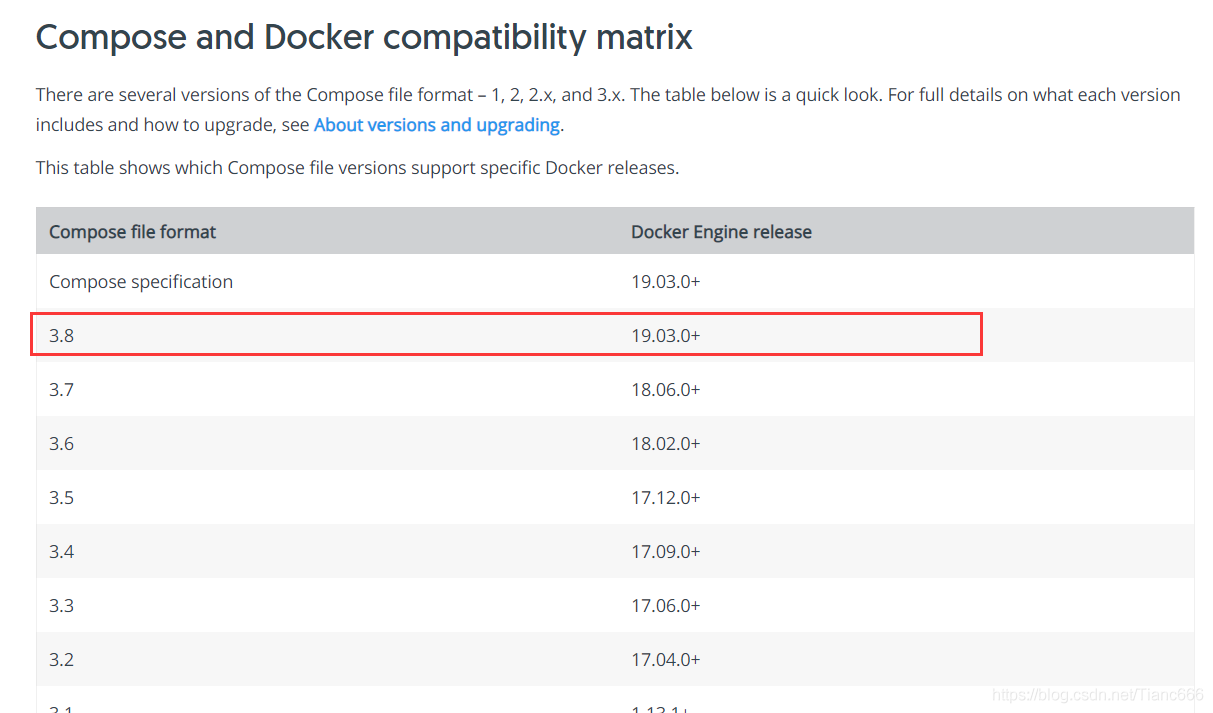Select the Compose specification cell

(x=141, y=282)
